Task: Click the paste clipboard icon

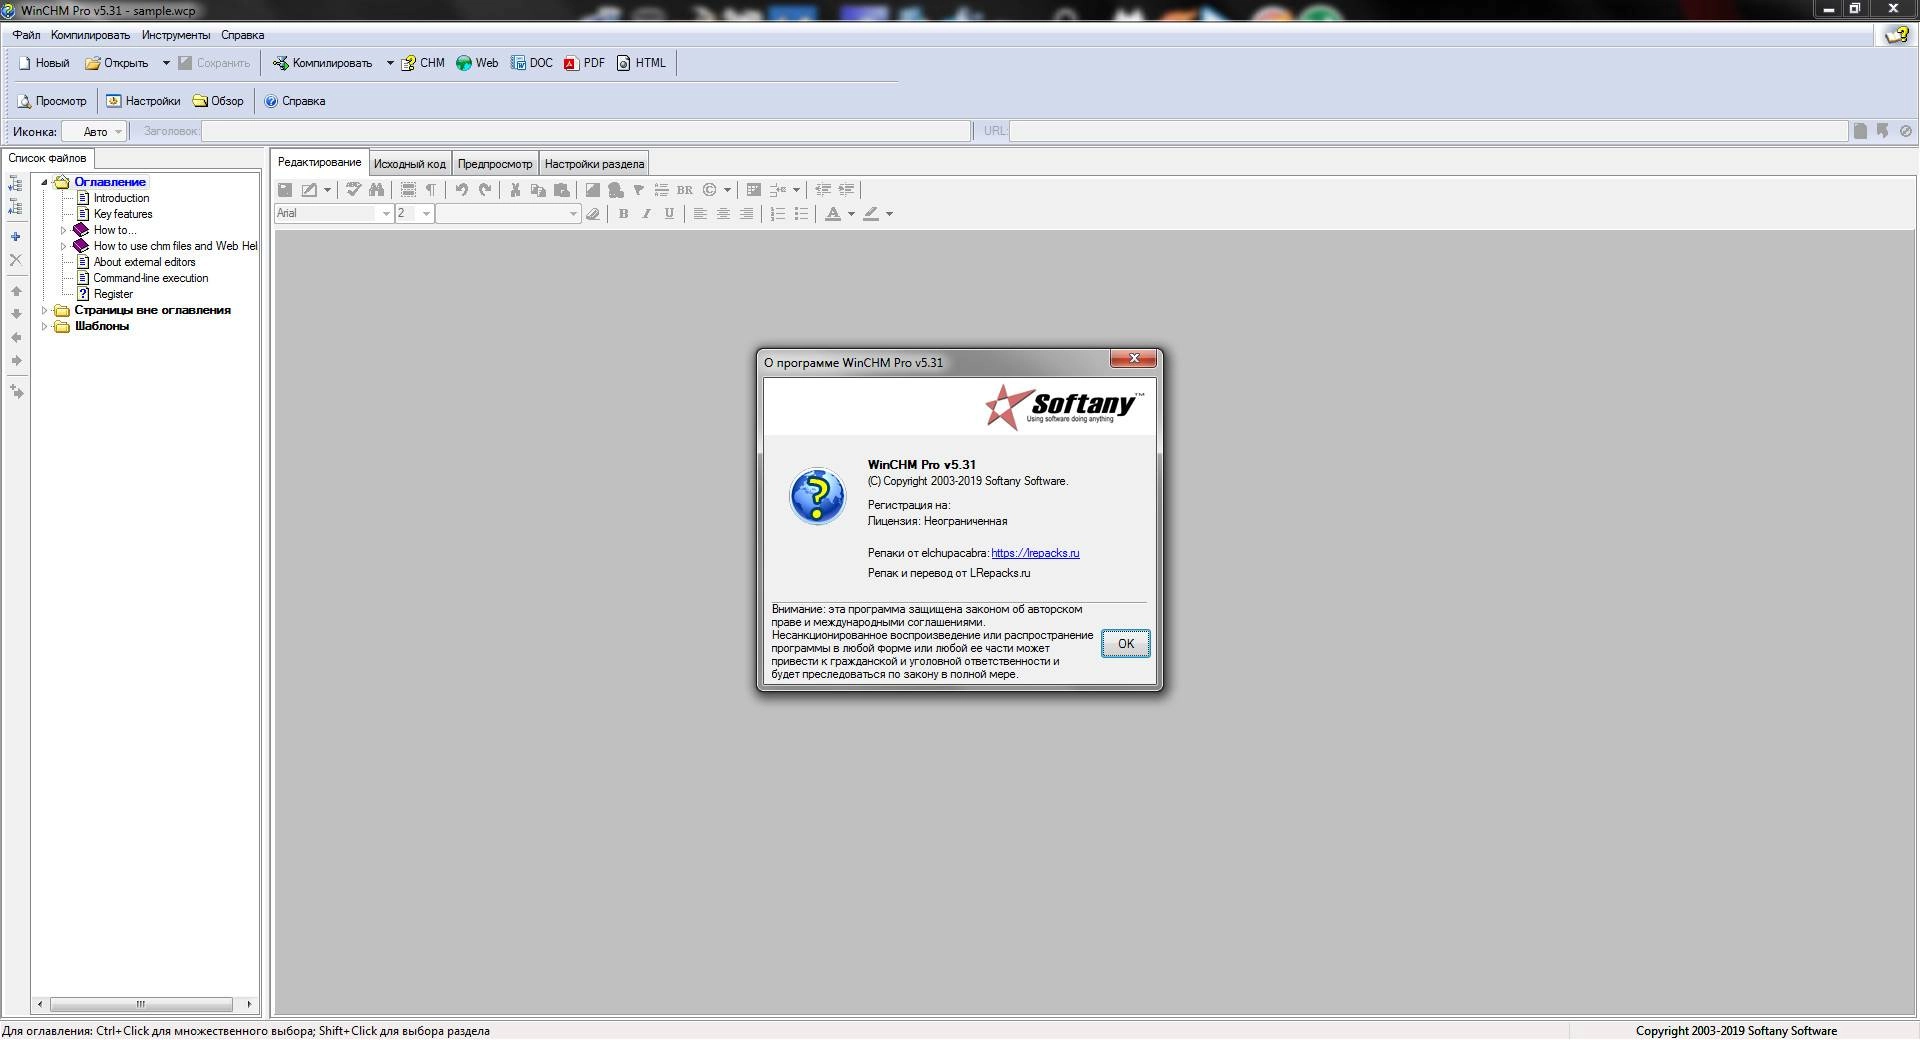Action: [561, 190]
